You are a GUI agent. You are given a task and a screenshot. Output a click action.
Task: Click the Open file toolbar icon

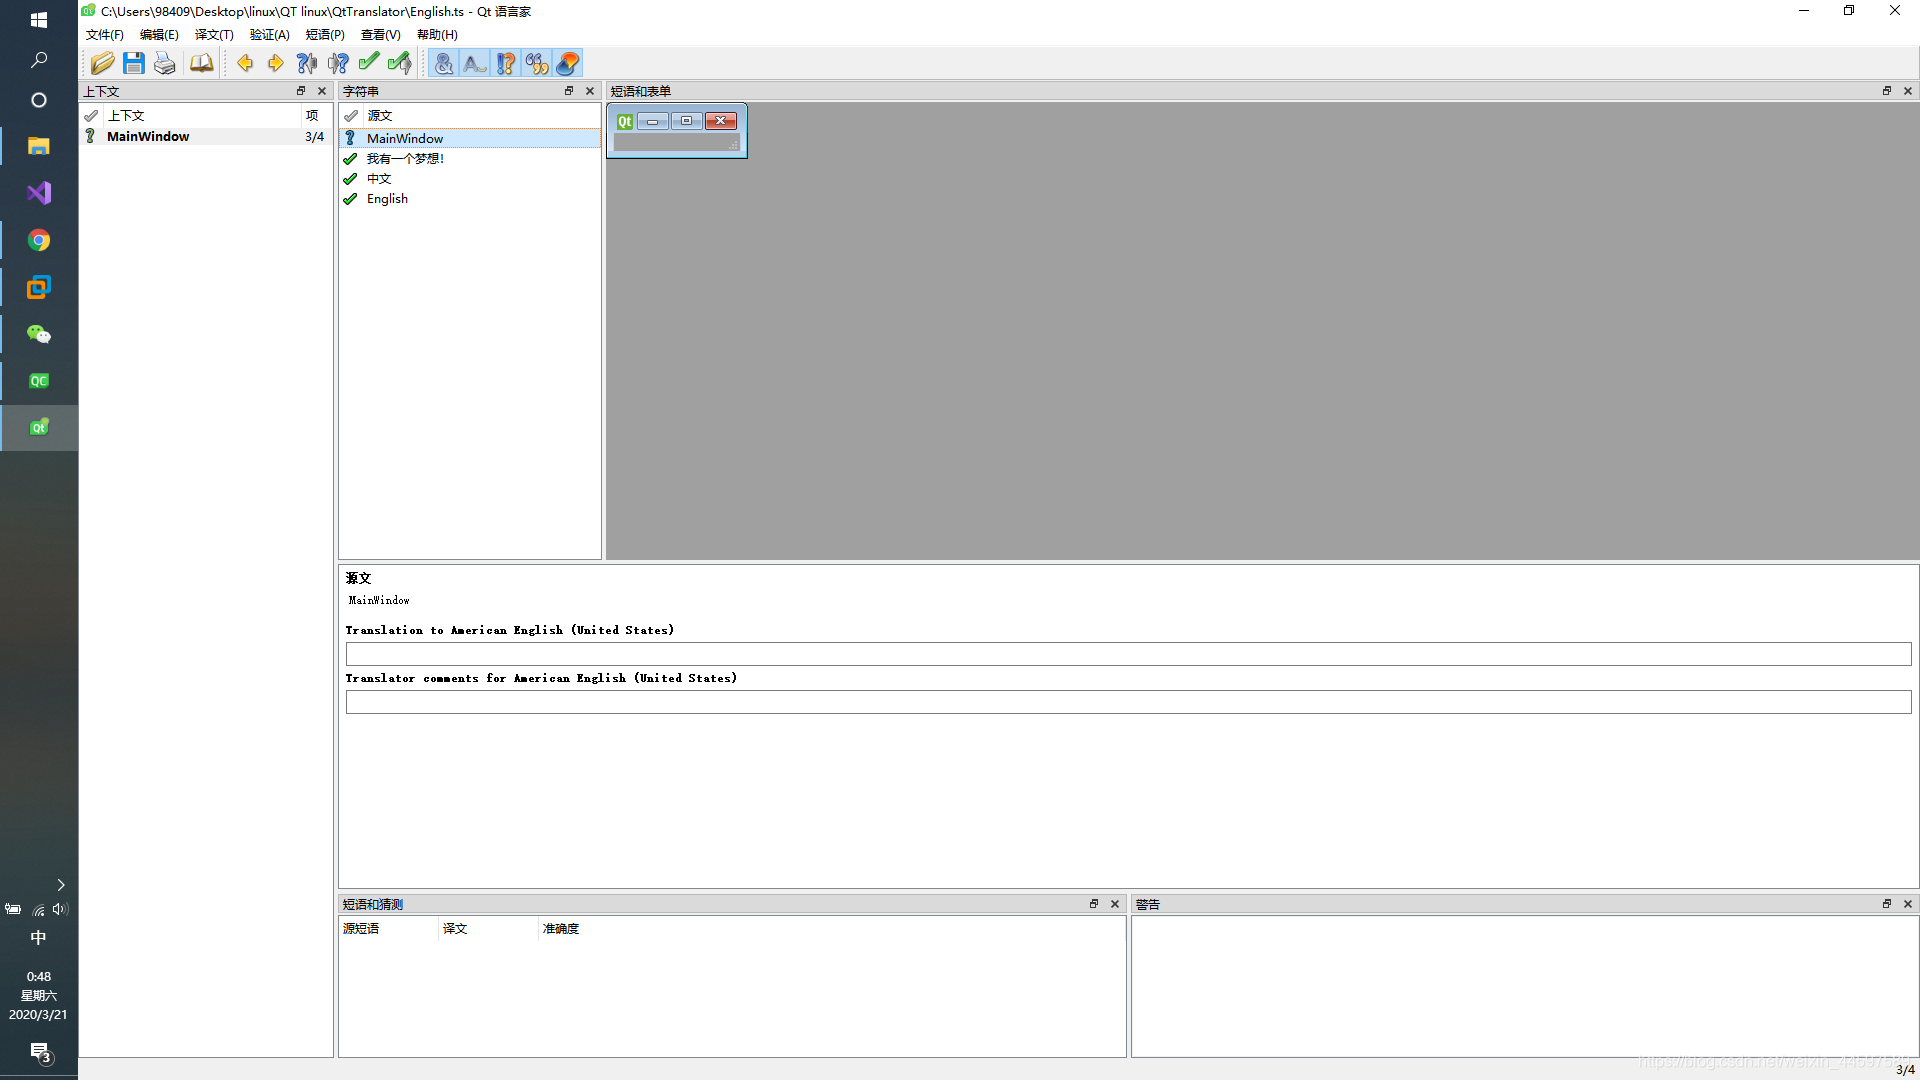[x=102, y=63]
